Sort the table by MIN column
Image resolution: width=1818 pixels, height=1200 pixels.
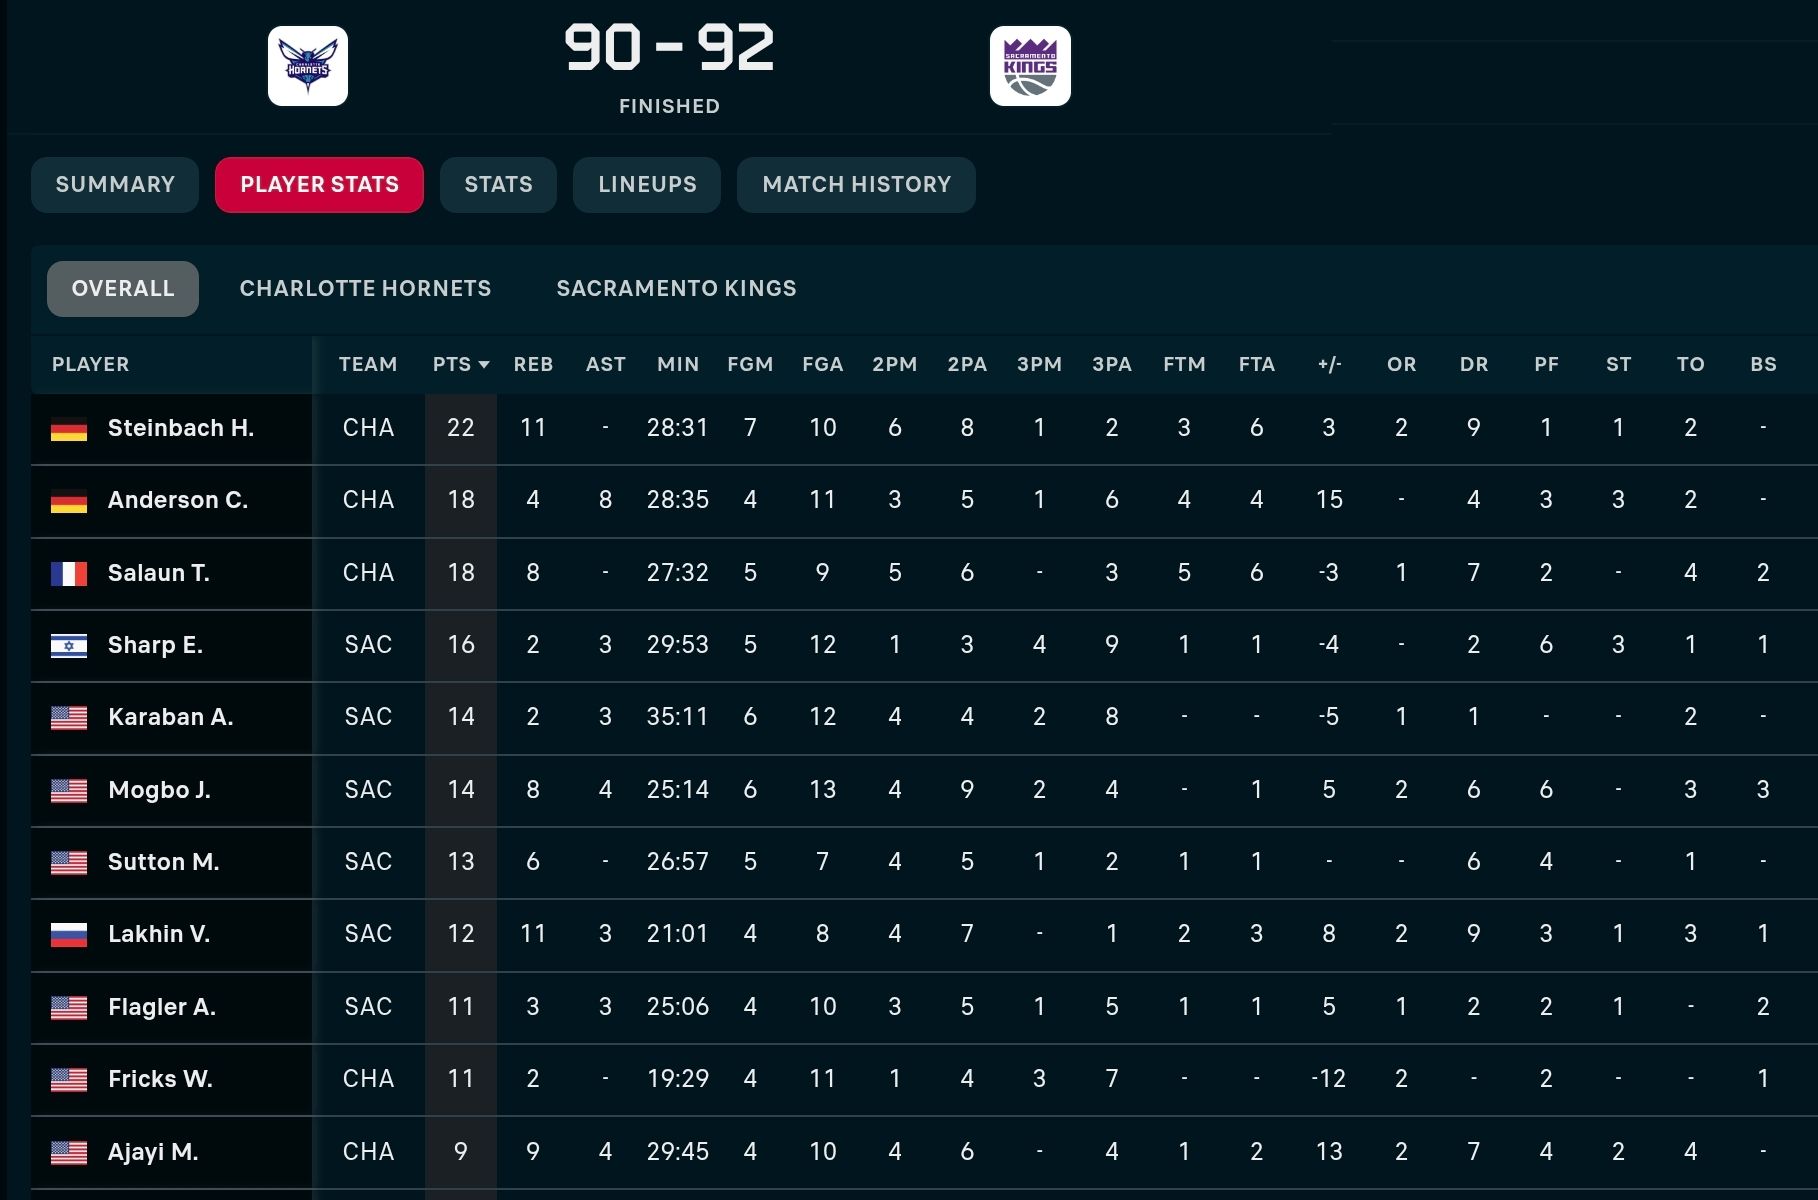[678, 364]
